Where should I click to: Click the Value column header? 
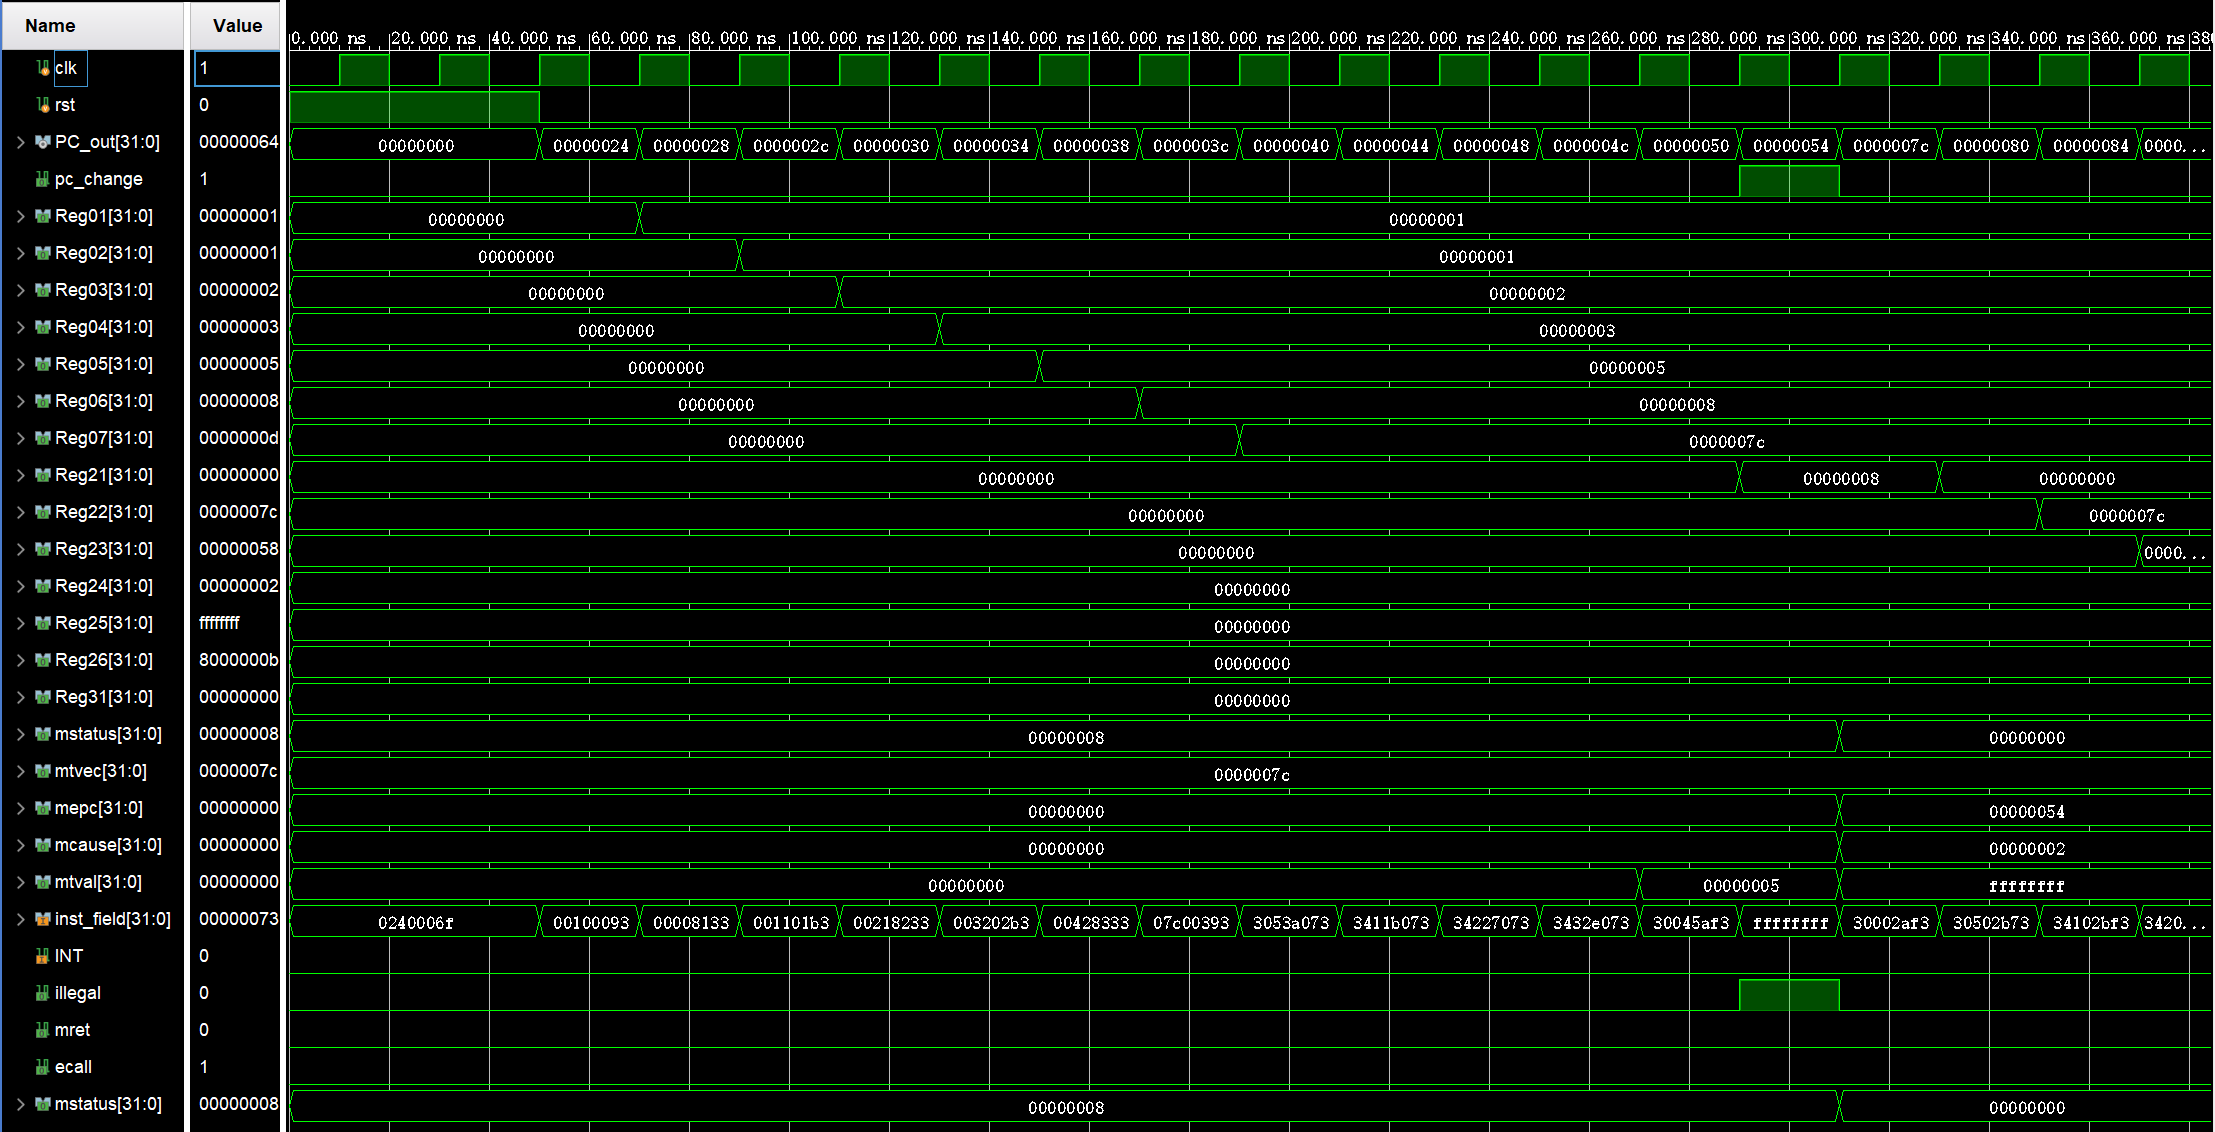click(x=237, y=26)
